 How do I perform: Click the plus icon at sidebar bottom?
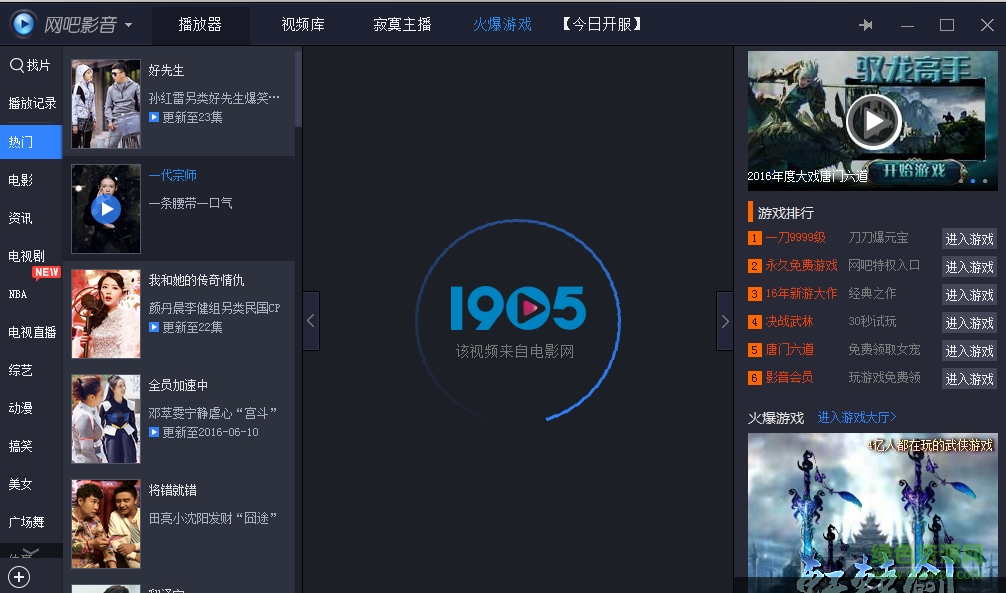click(x=20, y=576)
